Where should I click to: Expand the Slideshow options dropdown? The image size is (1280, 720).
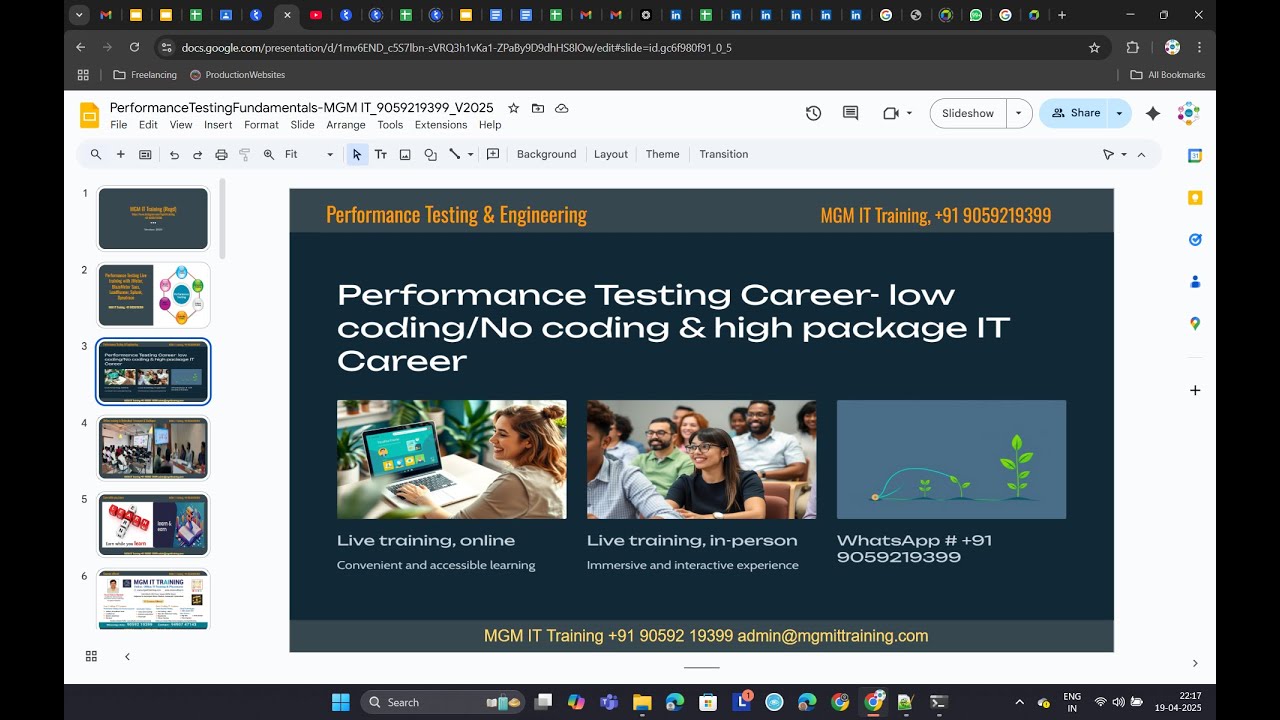coord(1019,113)
